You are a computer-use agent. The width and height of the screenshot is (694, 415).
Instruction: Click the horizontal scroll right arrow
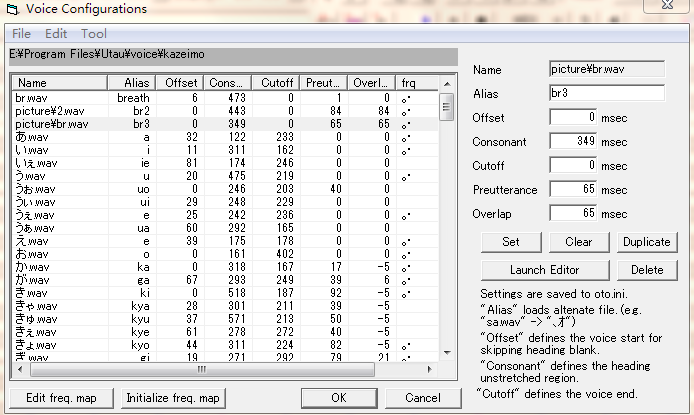click(x=429, y=369)
